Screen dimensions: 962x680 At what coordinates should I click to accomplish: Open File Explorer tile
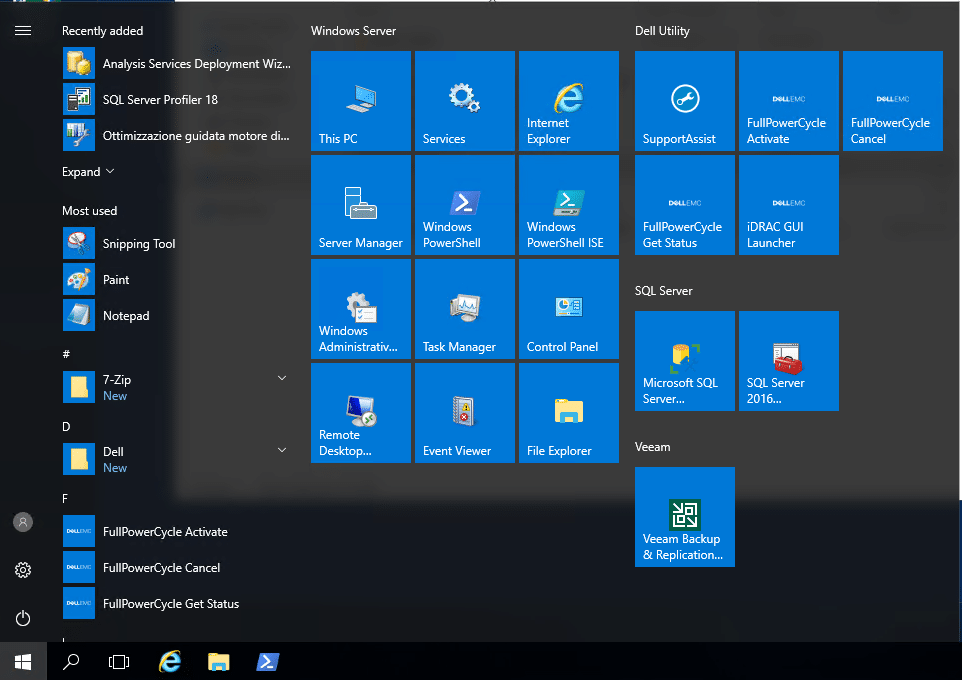[569, 413]
